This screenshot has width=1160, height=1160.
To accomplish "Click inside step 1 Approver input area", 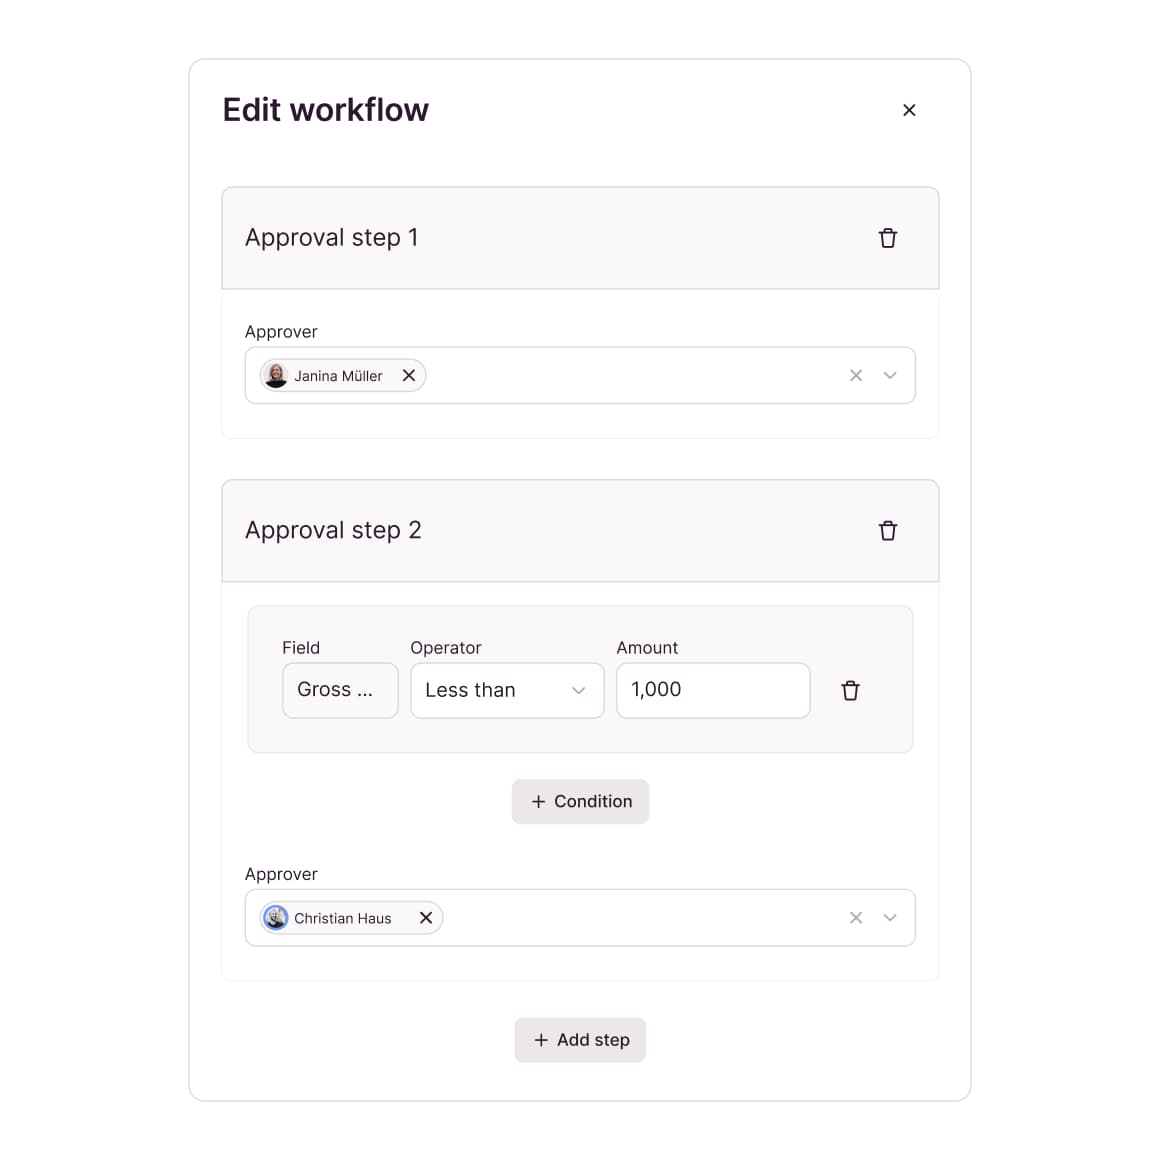I will coord(630,376).
